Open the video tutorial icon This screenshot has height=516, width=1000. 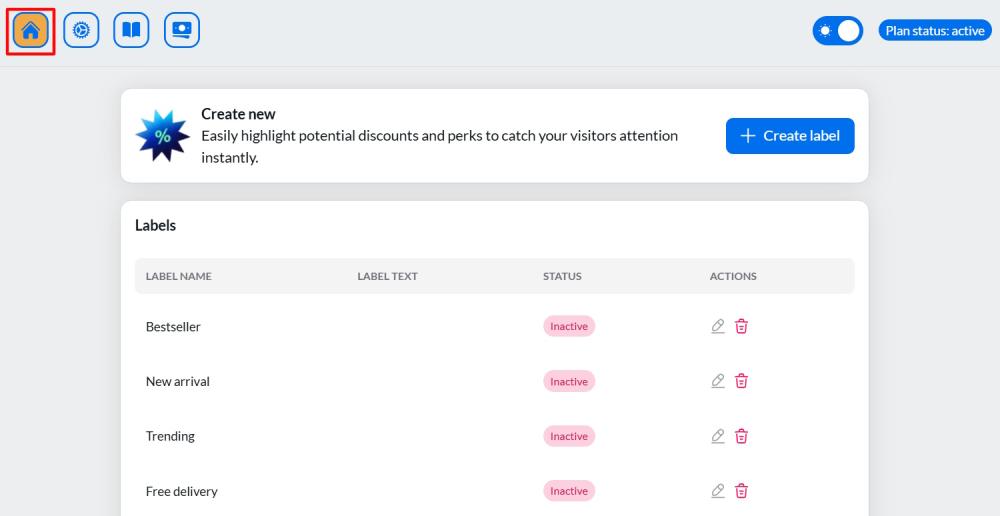coord(182,31)
